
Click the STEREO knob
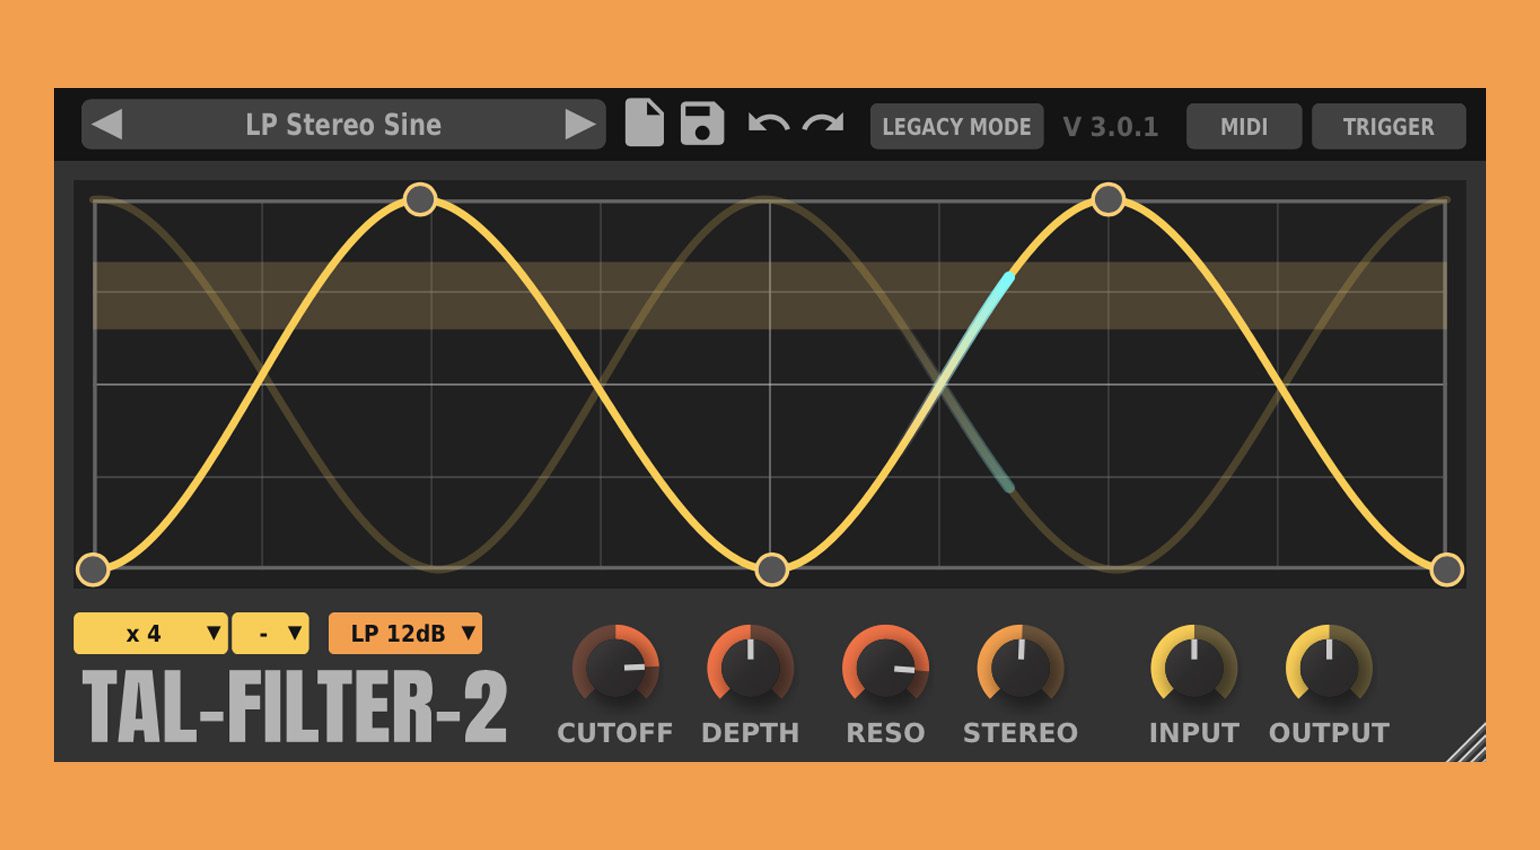point(1020,667)
